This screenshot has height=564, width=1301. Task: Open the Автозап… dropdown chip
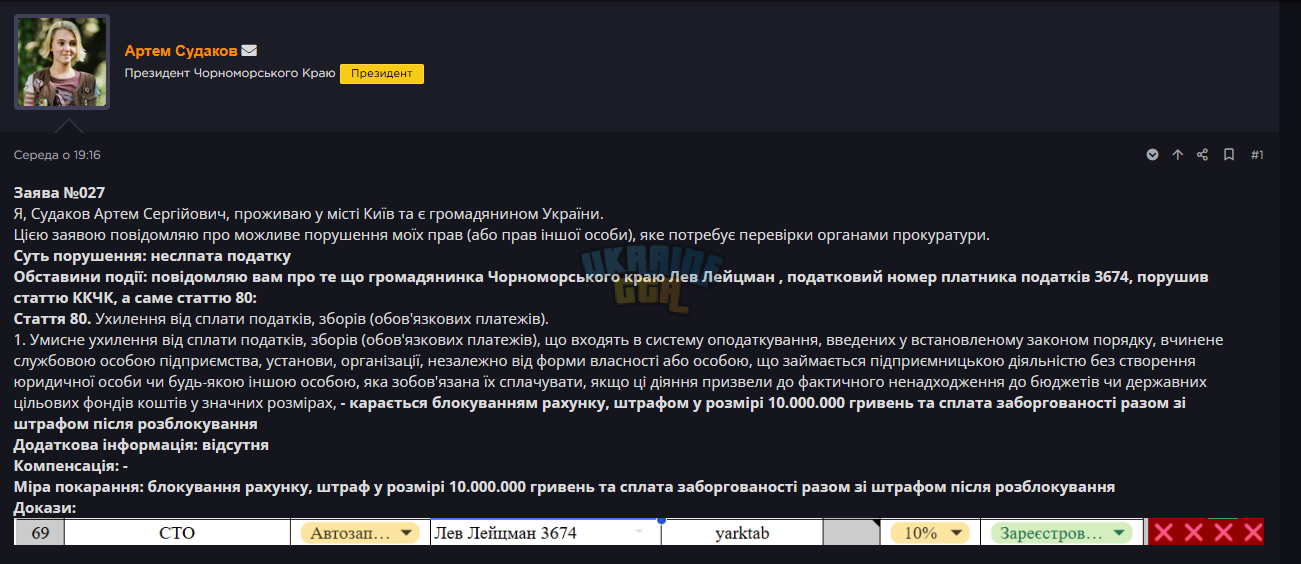[360, 533]
